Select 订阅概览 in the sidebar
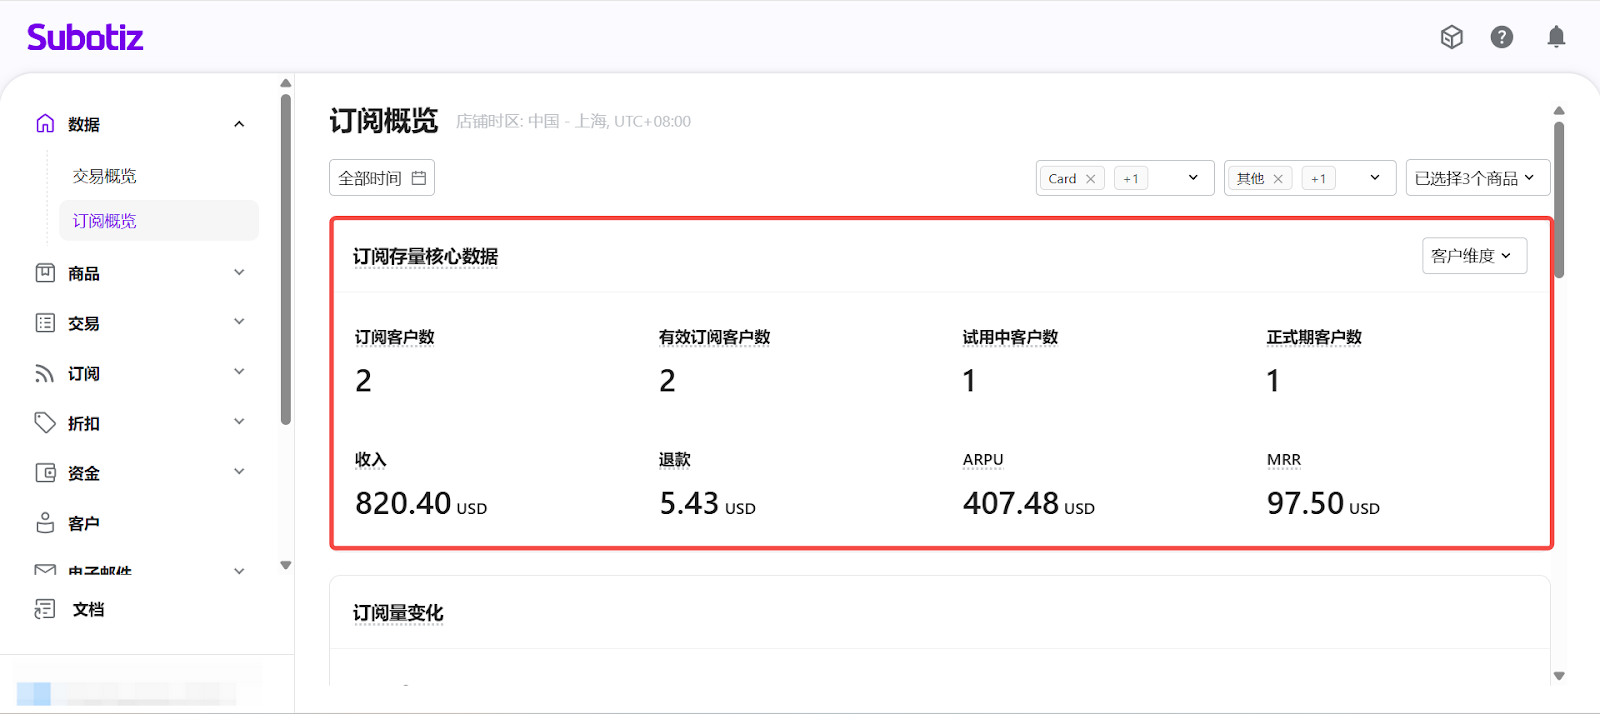Viewport: 1600px width, 714px height. [x=105, y=221]
